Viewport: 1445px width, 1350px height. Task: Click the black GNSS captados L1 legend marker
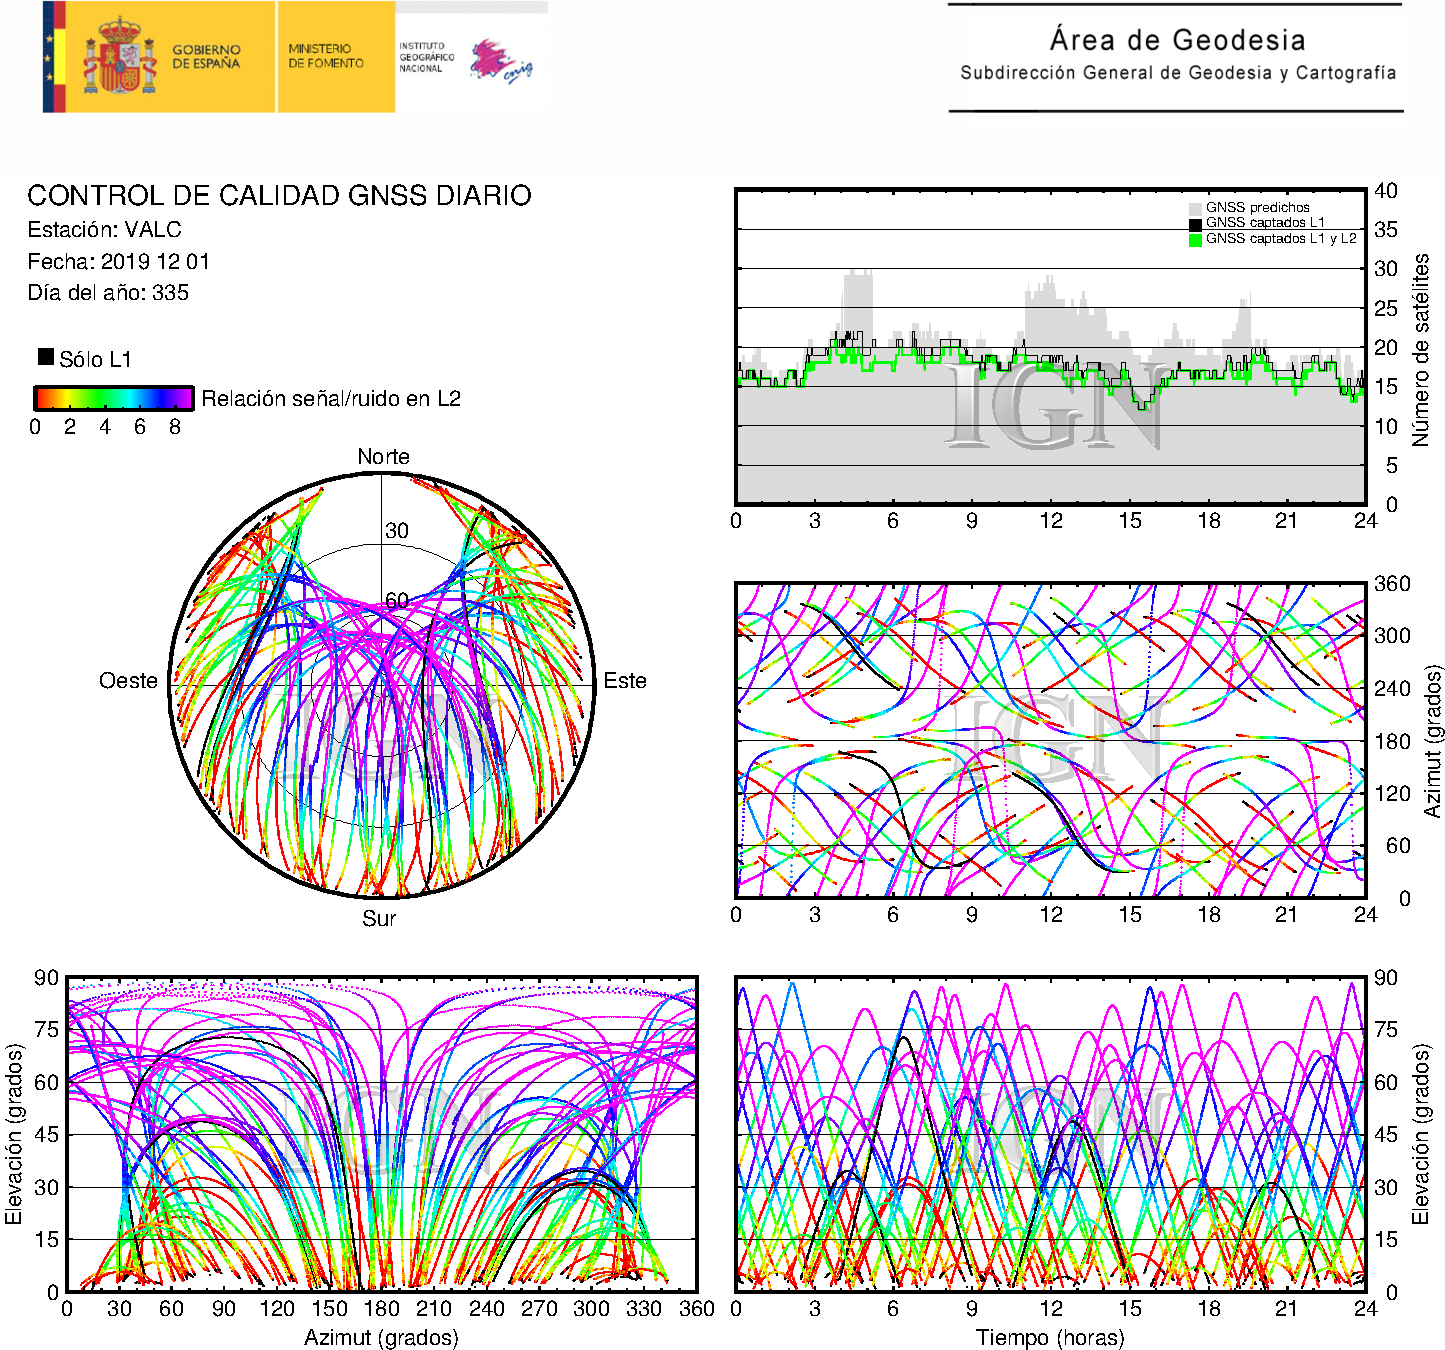tap(1195, 224)
